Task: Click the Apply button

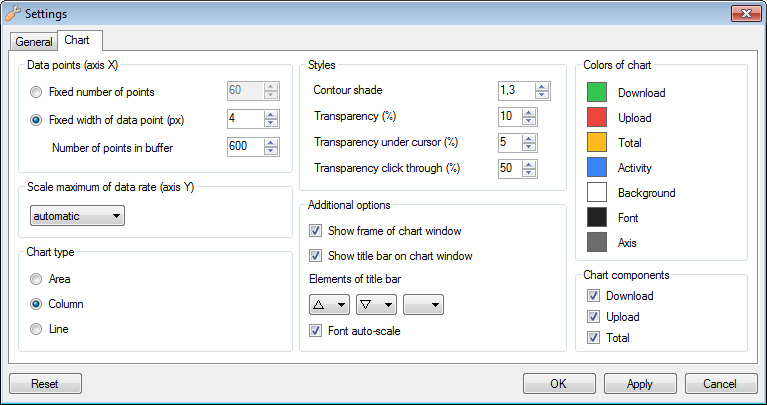Action: pos(640,384)
